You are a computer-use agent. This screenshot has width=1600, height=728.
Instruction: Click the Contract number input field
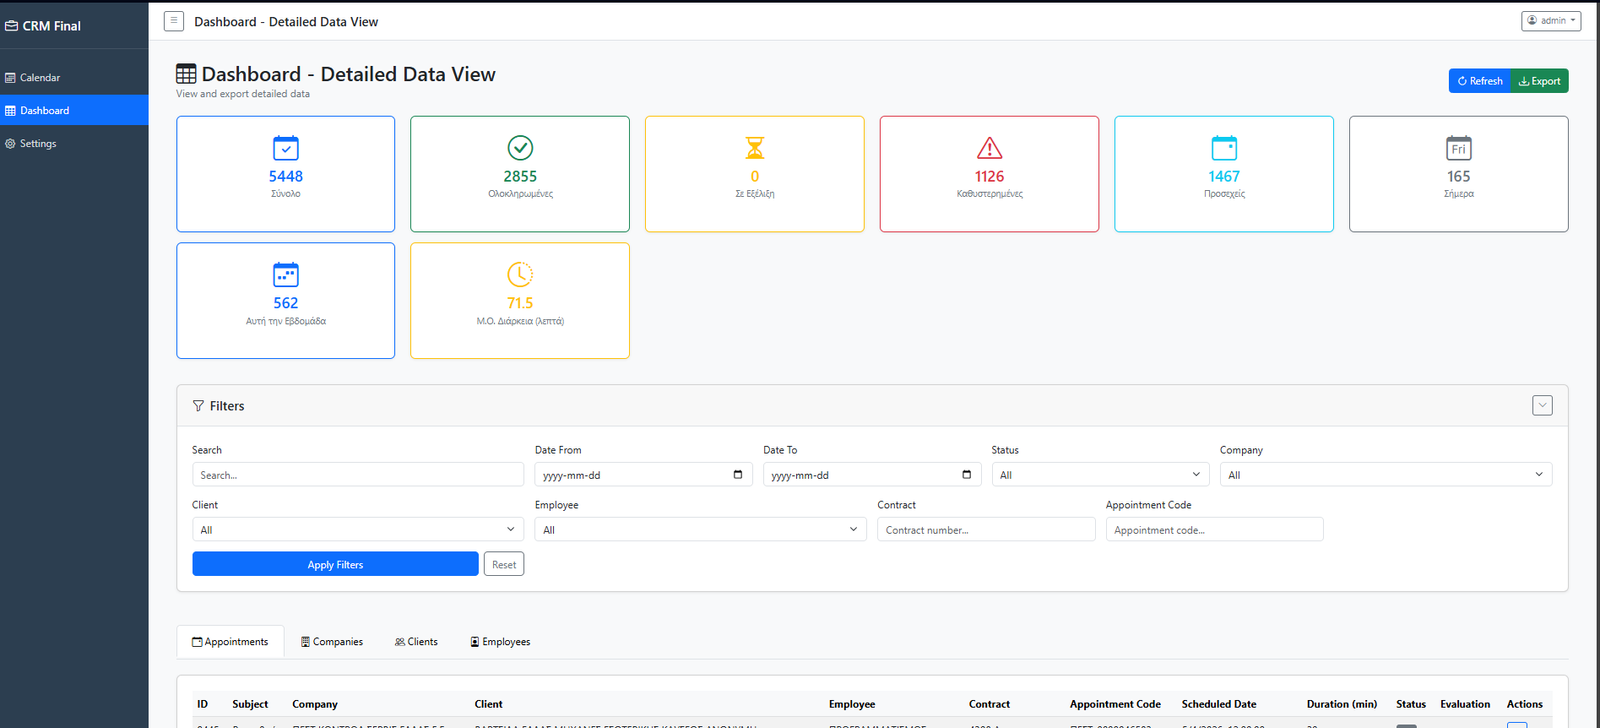click(985, 530)
